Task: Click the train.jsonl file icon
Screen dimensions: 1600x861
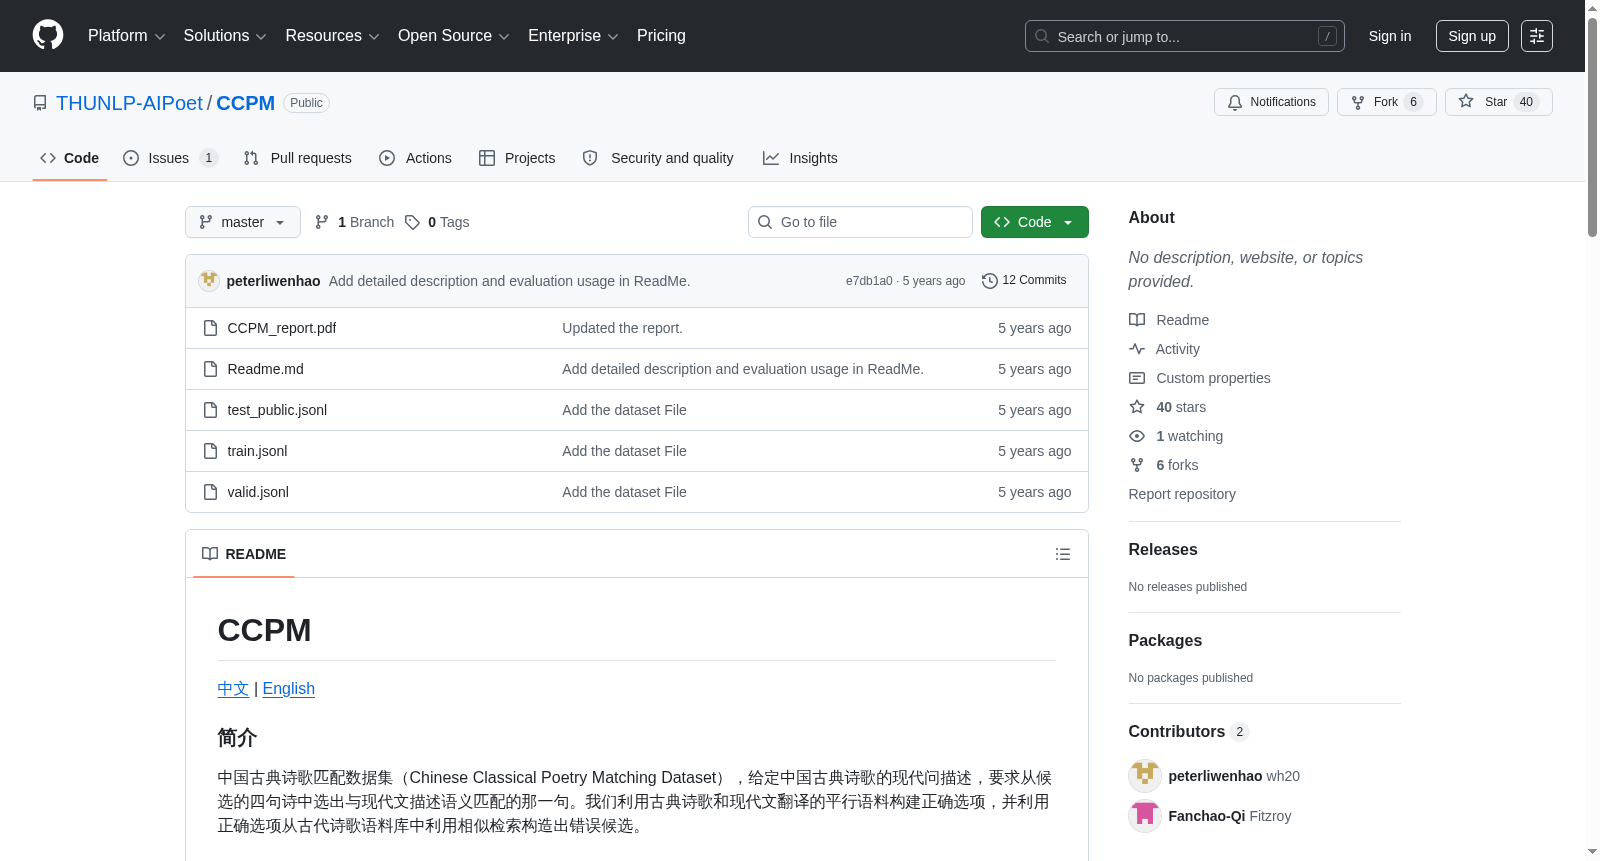Action: [x=210, y=451]
